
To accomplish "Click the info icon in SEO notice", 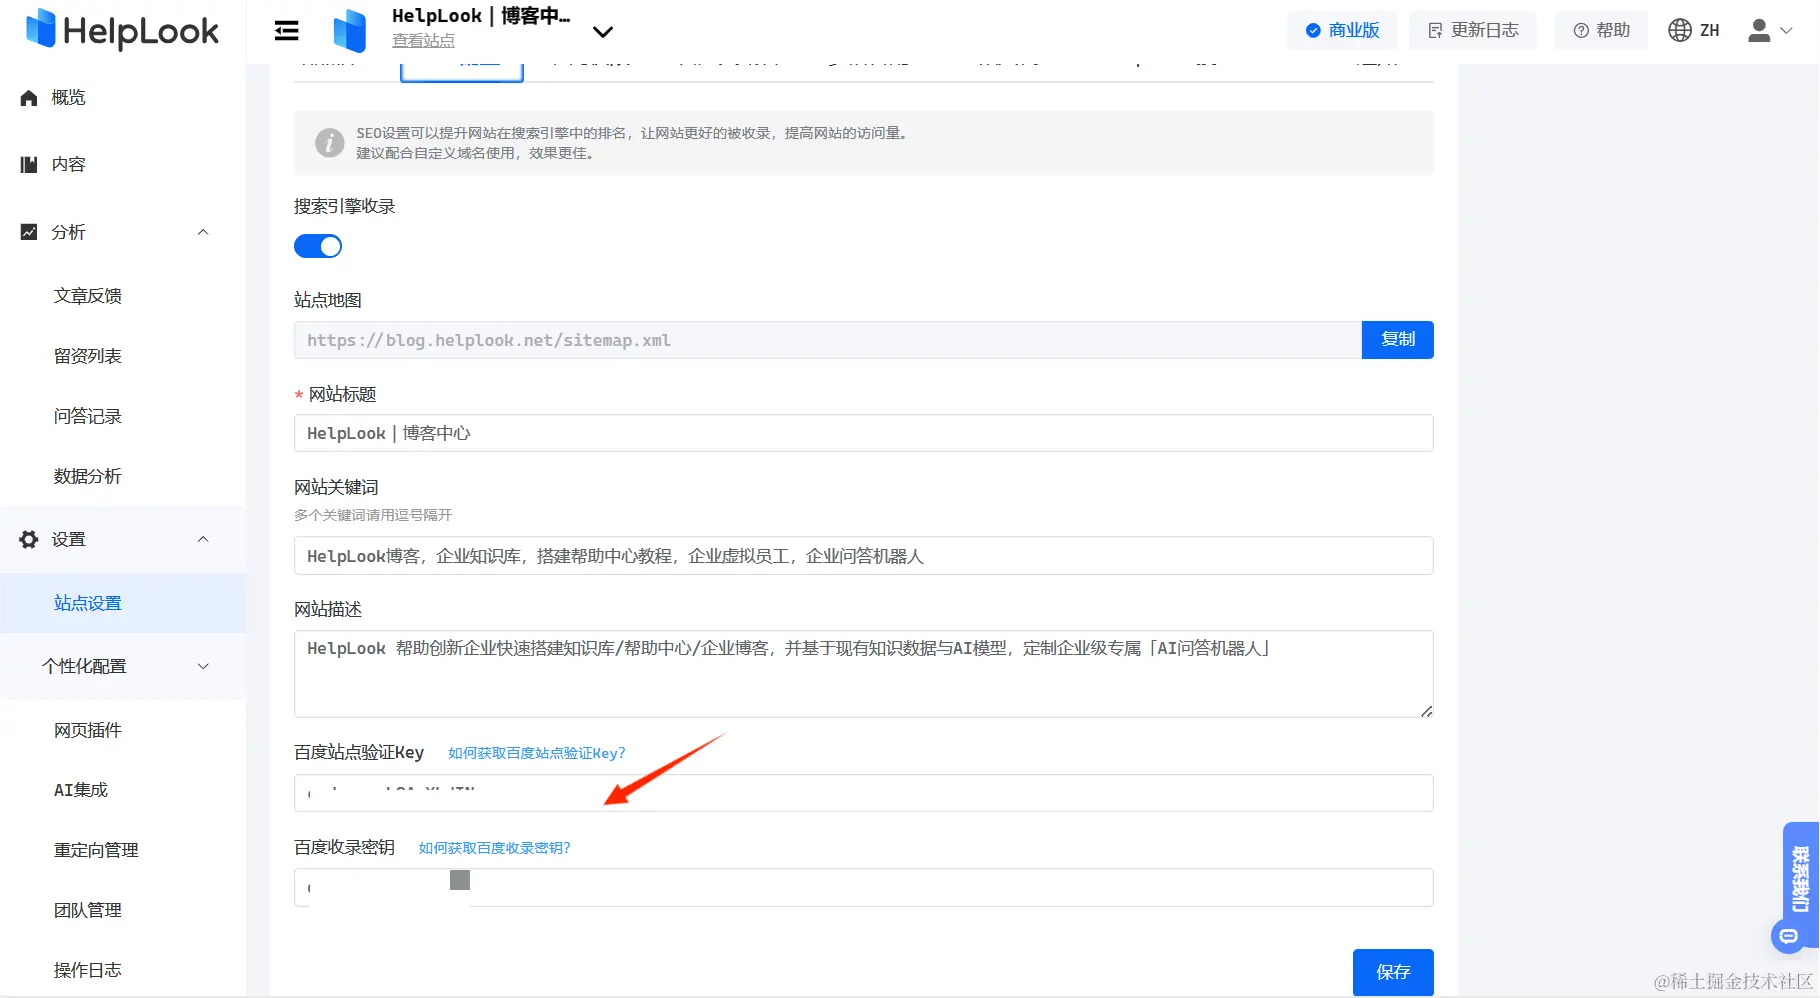I will [330, 143].
